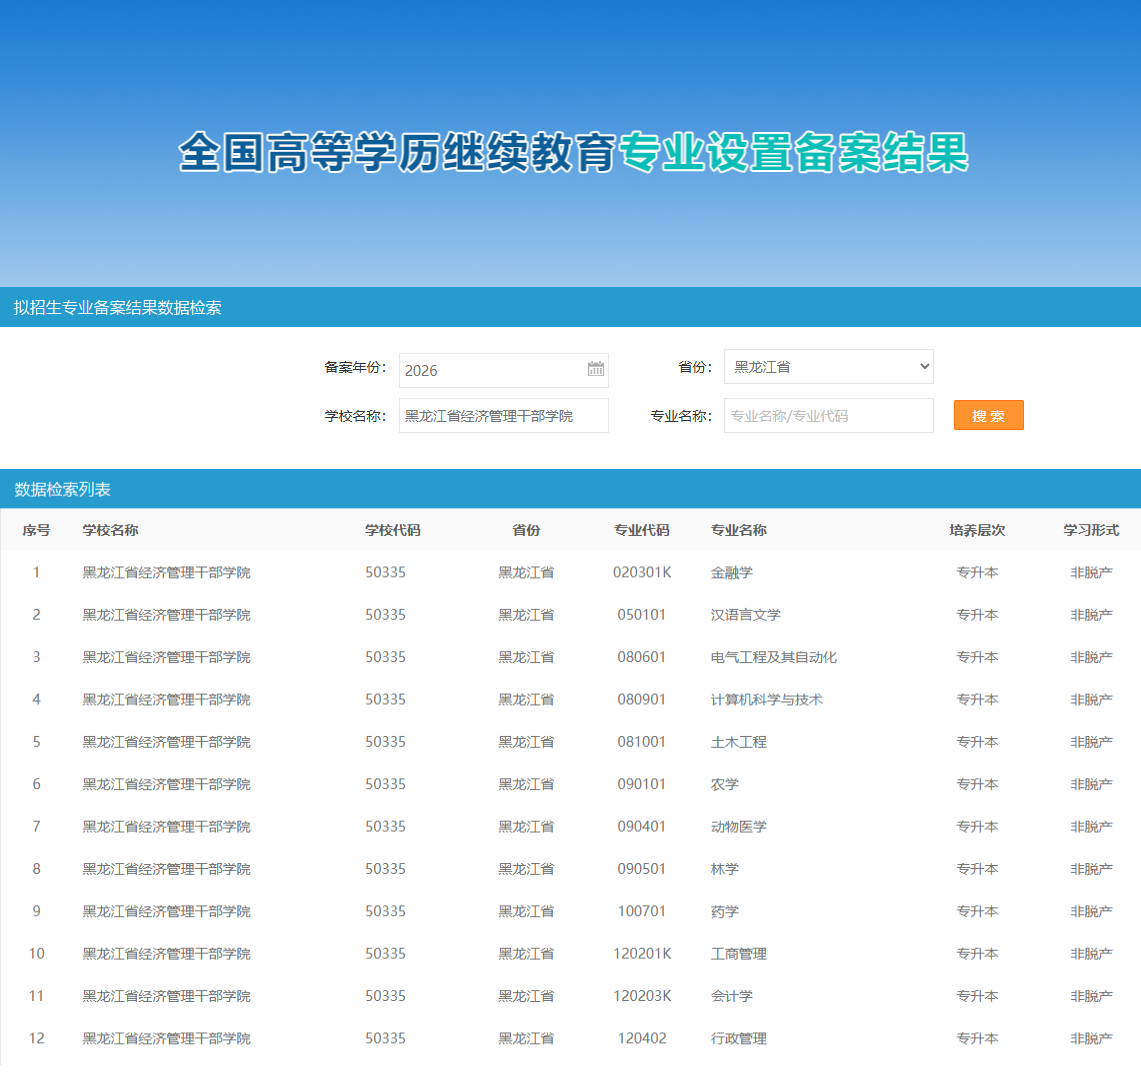Click the 专业名称/专业代码 input field

[x=828, y=416]
